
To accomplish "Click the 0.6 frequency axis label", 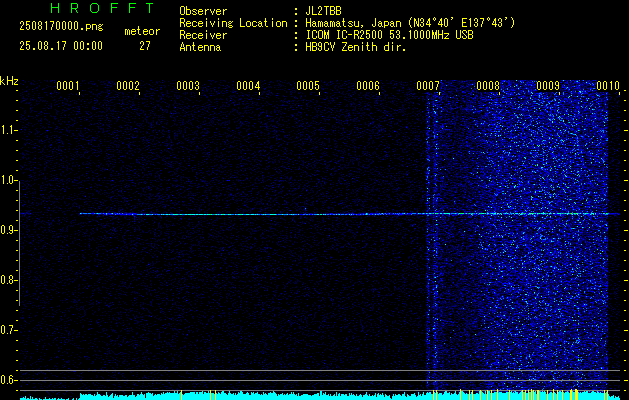I will click(x=8, y=380).
